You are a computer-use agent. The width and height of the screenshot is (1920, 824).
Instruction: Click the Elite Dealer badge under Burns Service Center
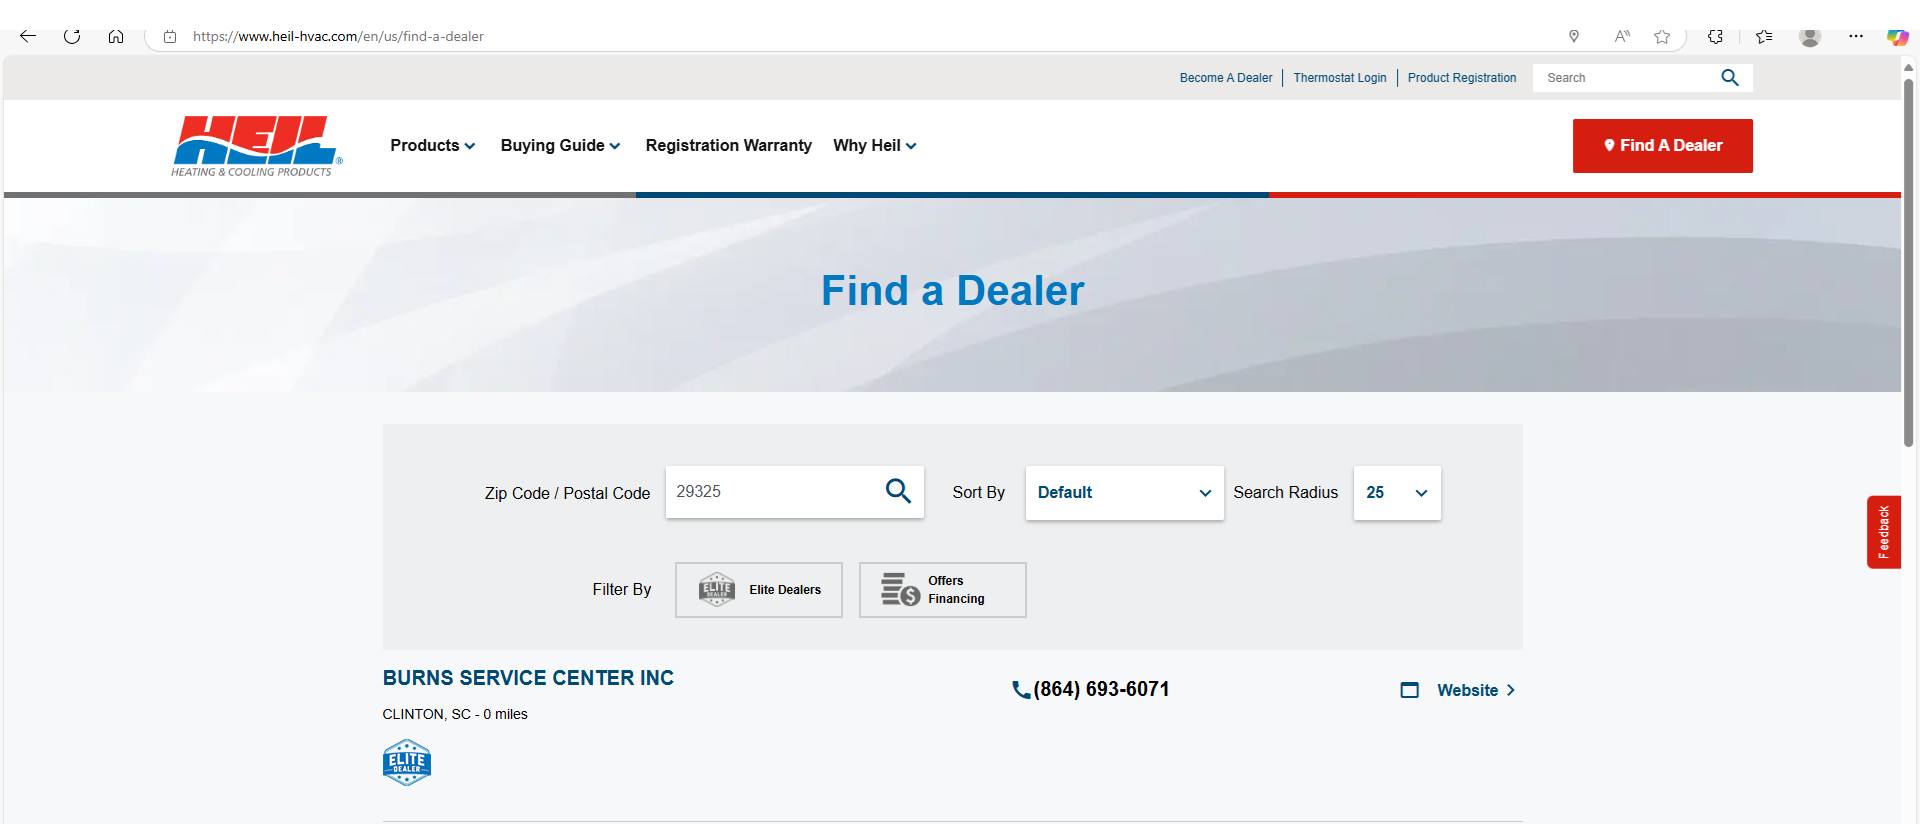pyautogui.click(x=407, y=763)
